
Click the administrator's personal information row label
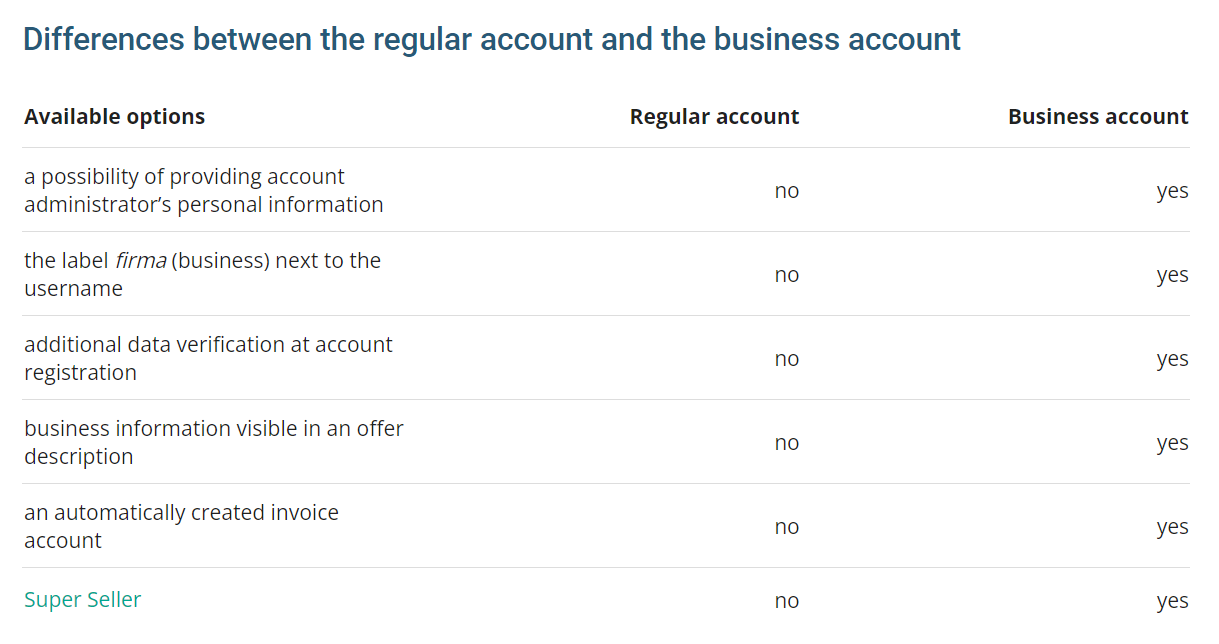click(x=203, y=191)
